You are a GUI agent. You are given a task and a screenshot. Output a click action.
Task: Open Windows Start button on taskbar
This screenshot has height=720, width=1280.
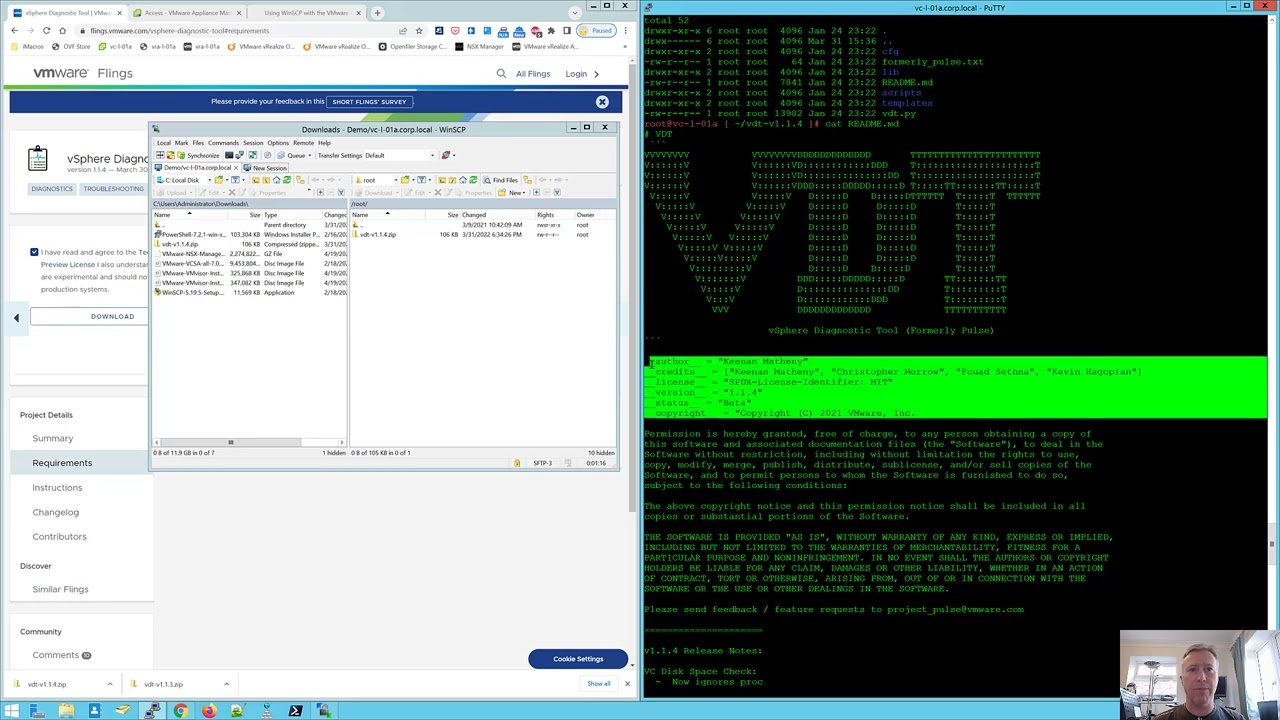tap(10, 711)
